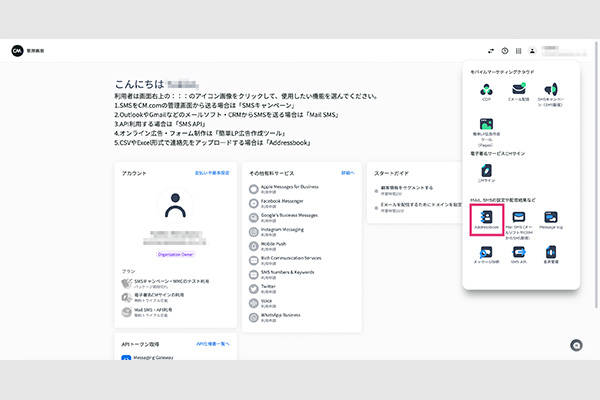Click the clock history icon in the header
The height and width of the screenshot is (400, 600).
tap(505, 50)
